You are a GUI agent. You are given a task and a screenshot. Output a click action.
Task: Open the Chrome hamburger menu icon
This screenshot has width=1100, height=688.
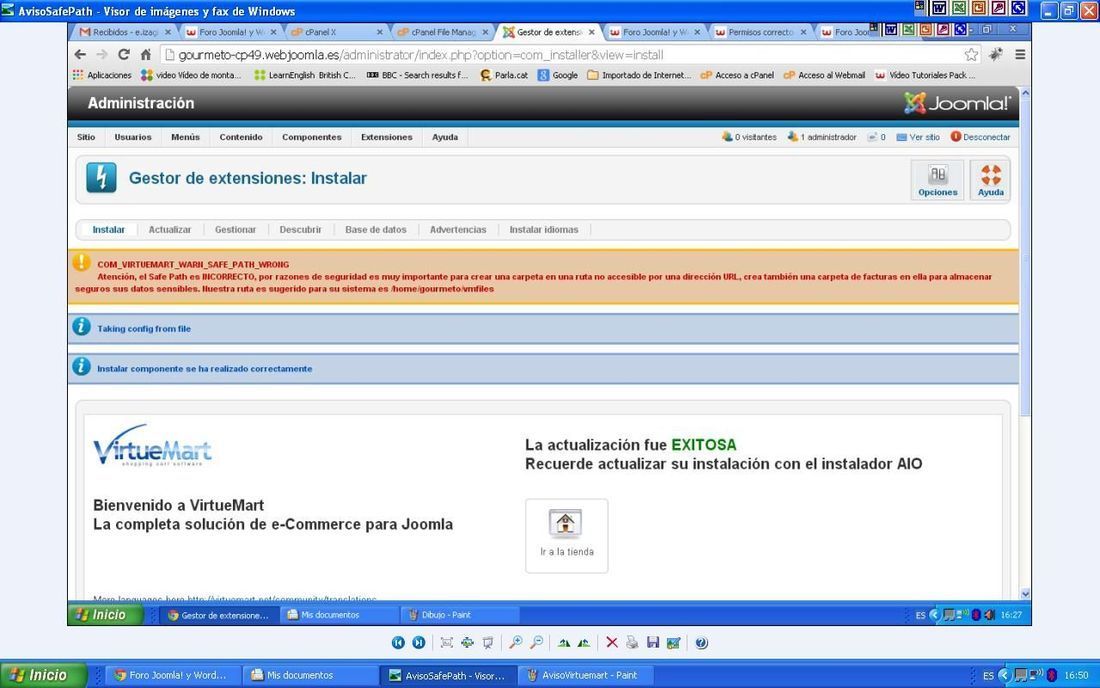pos(1020,54)
